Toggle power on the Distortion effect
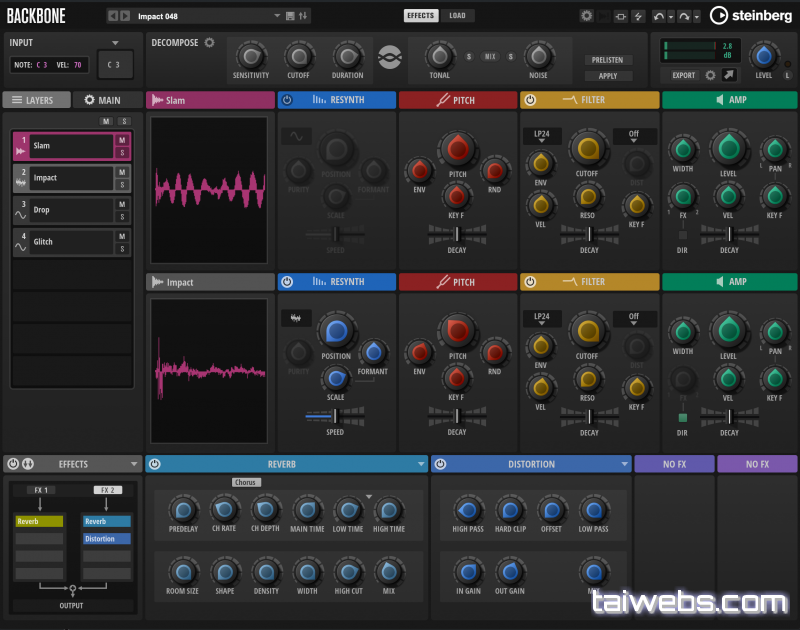This screenshot has height=630, width=800. click(440, 464)
